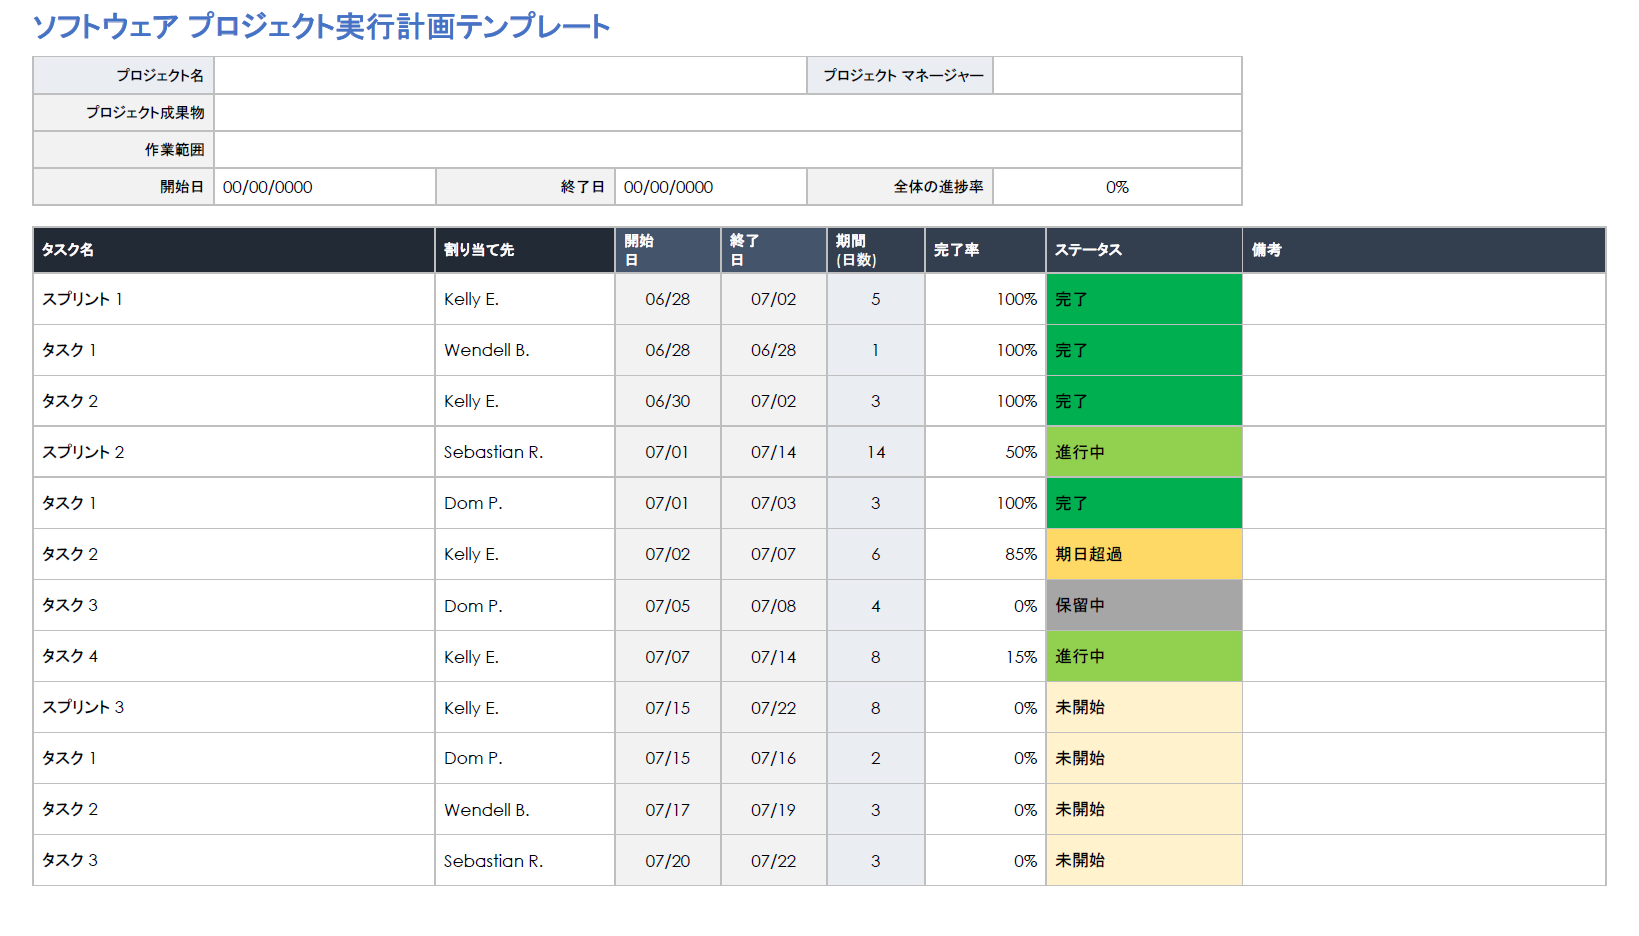
Task: Click the Sebastian R. cell in スプリント 2 row
Action: click(x=525, y=452)
